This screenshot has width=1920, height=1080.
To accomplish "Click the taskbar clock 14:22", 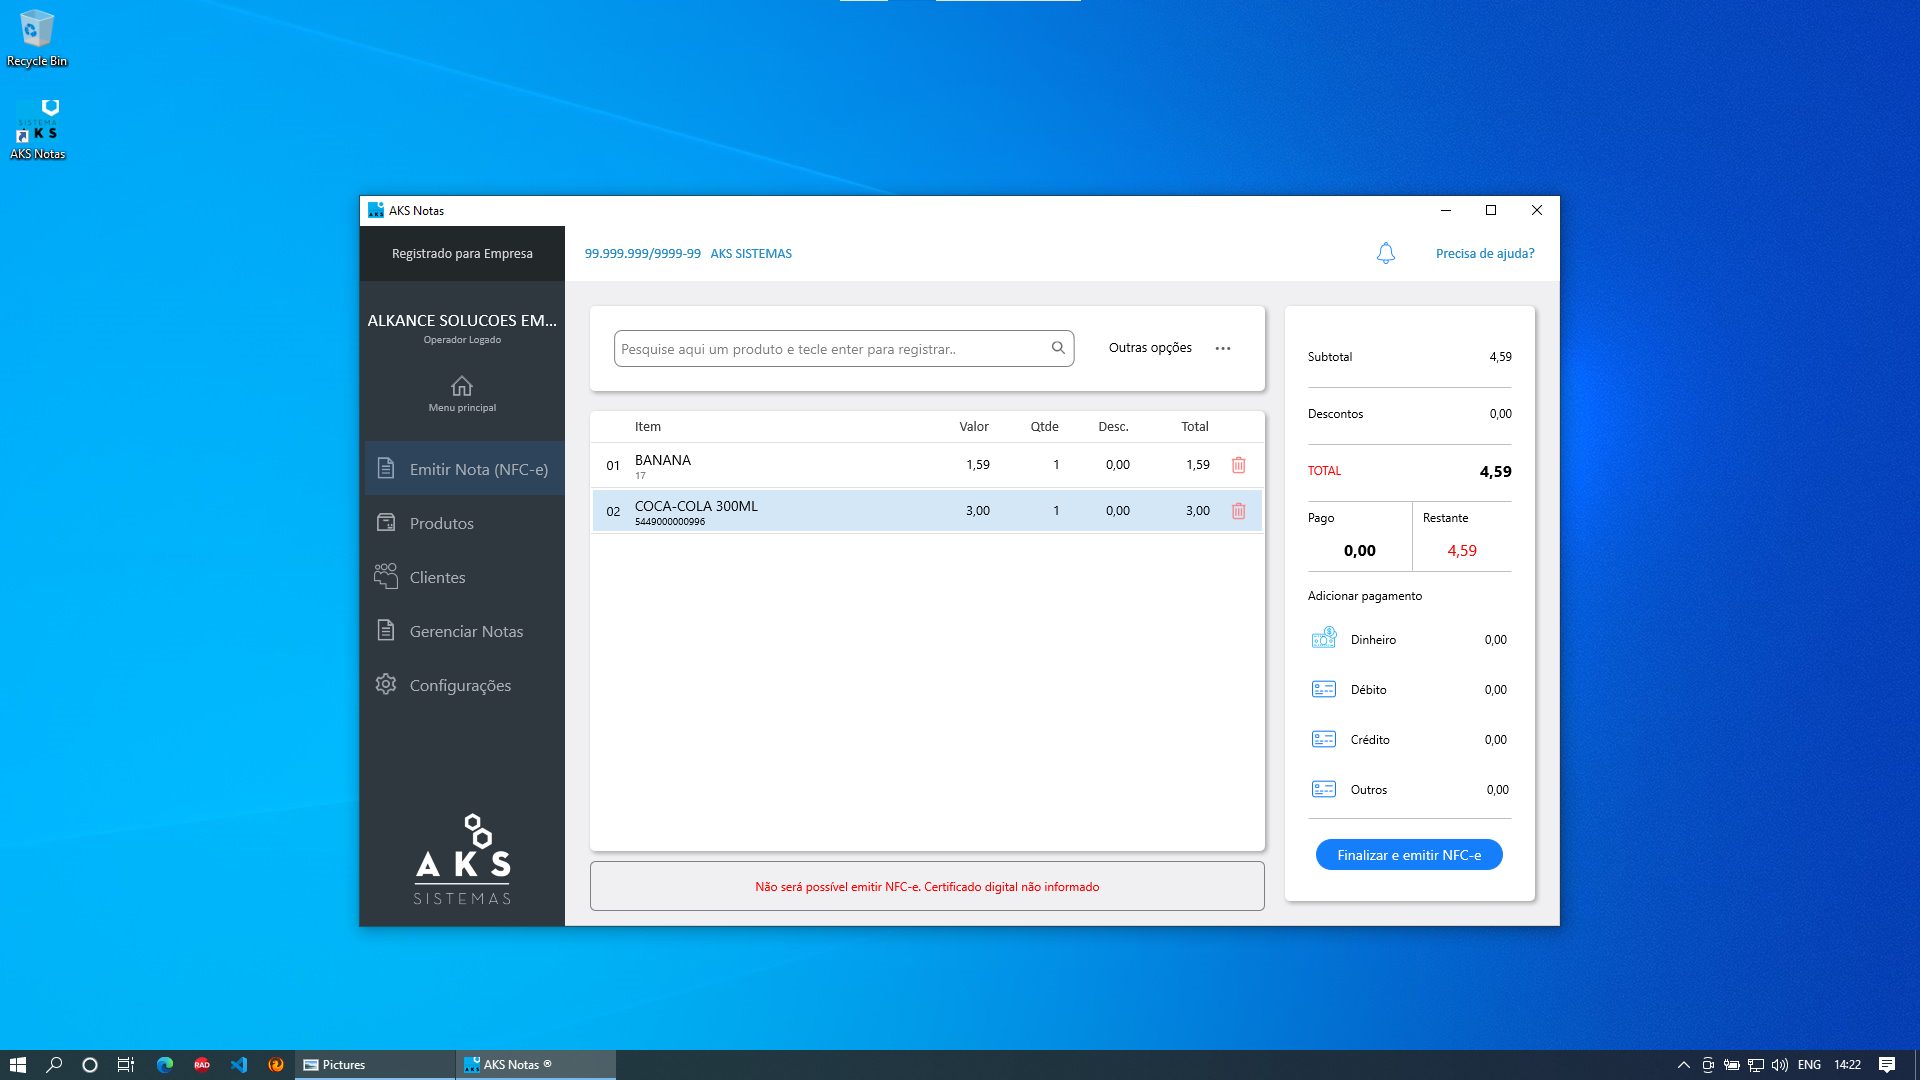I will pos(1847,1065).
